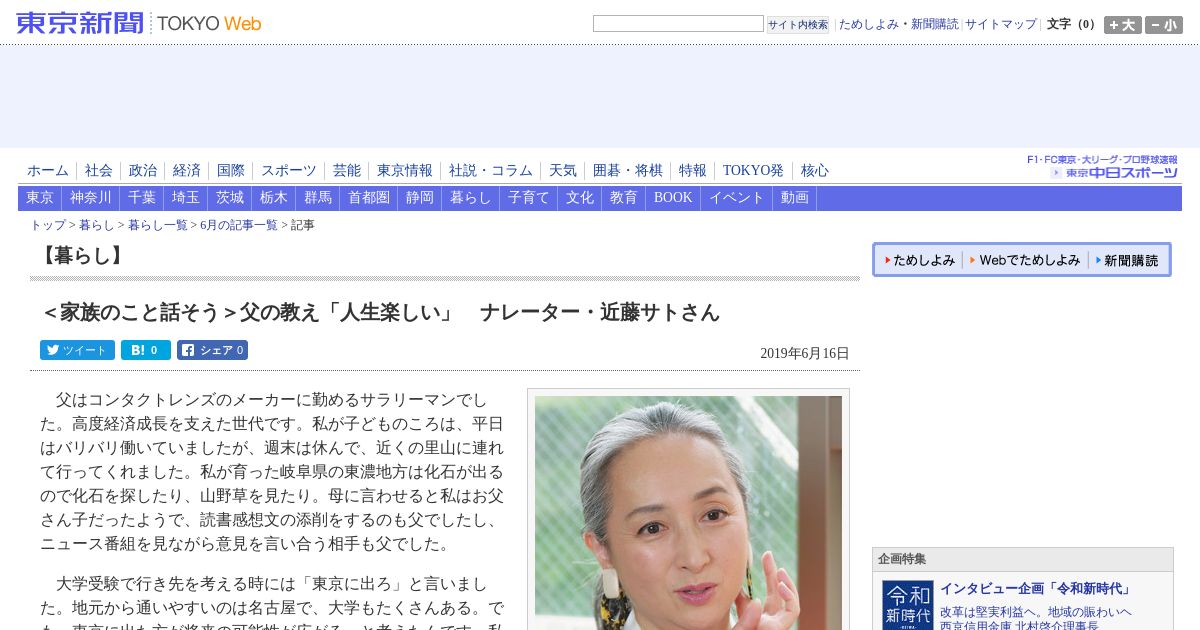Select the 栃木 tab
Image resolution: width=1200 pixels, height=630 pixels.
tap(274, 198)
